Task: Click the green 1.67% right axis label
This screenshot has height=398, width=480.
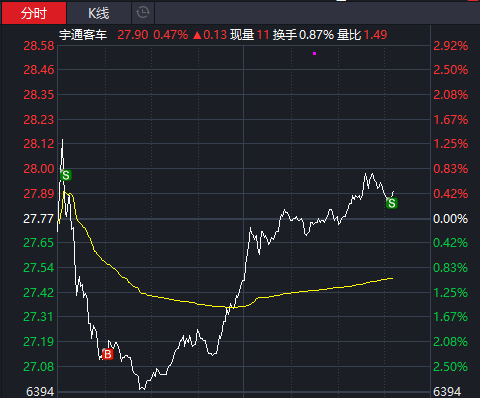Action: click(451, 317)
